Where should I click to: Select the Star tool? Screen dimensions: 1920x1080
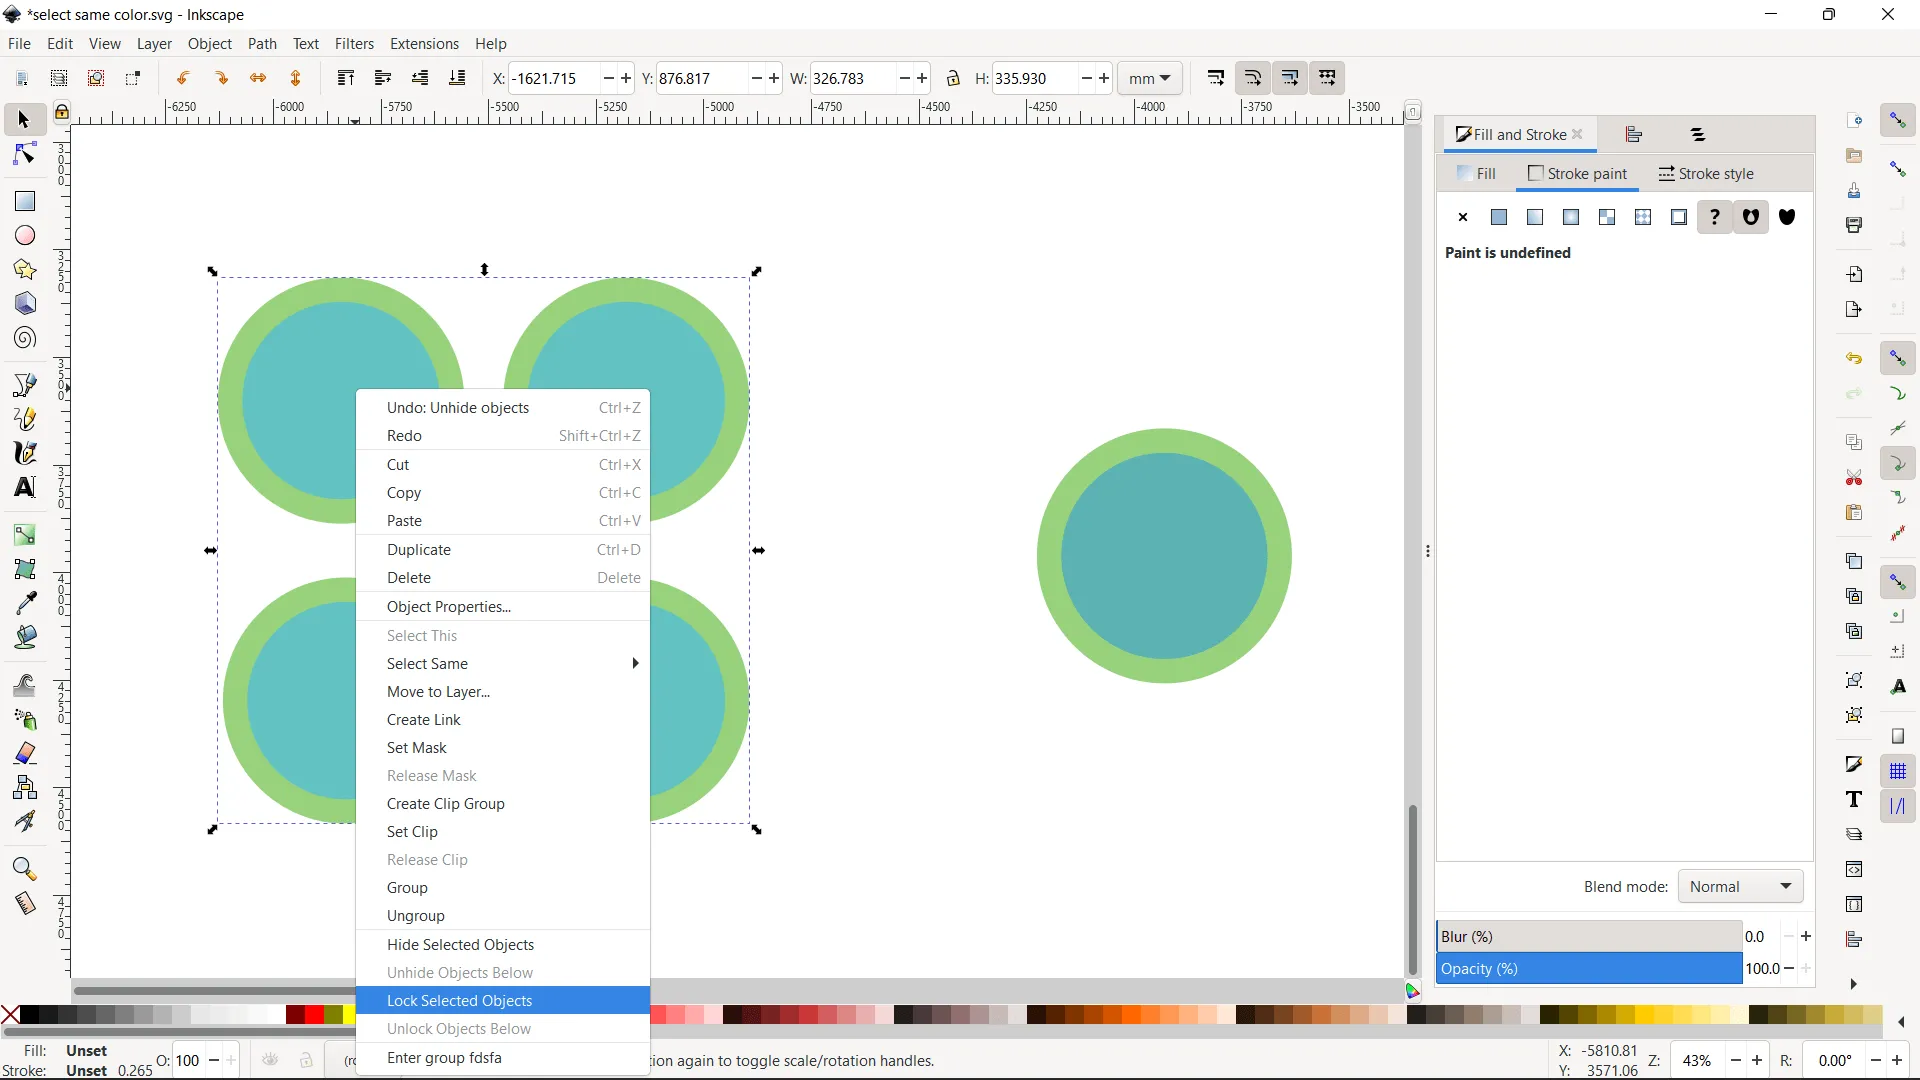[23, 269]
